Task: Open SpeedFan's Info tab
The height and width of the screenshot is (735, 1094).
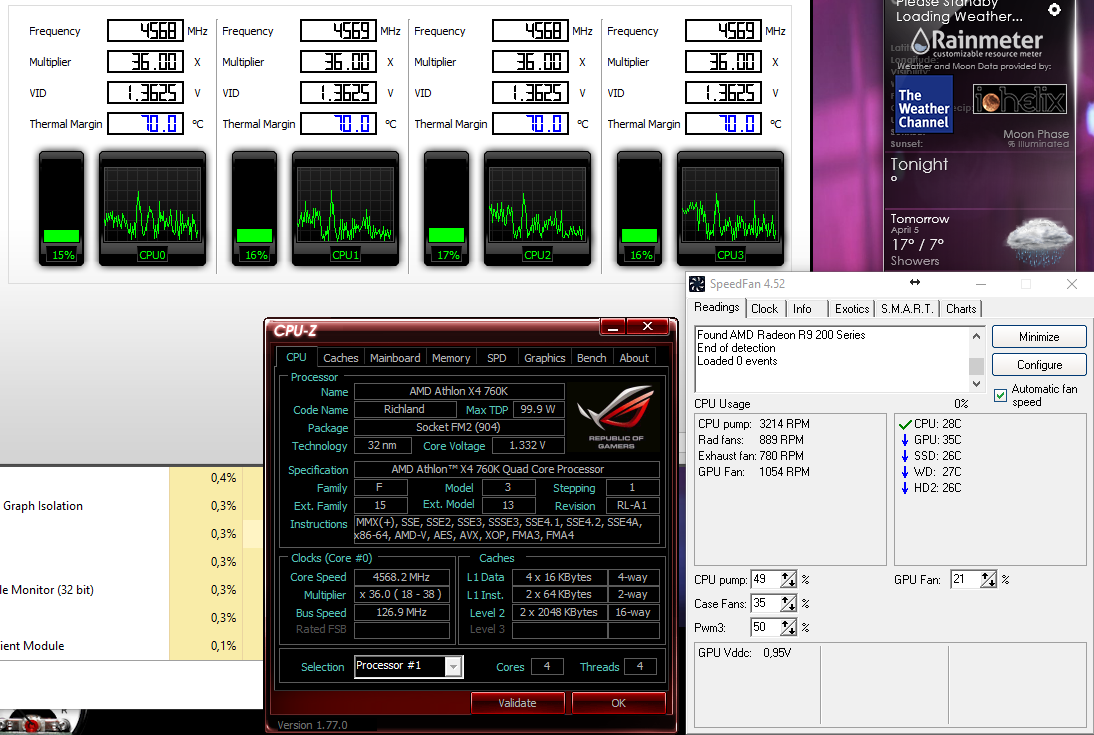Action: pos(802,309)
